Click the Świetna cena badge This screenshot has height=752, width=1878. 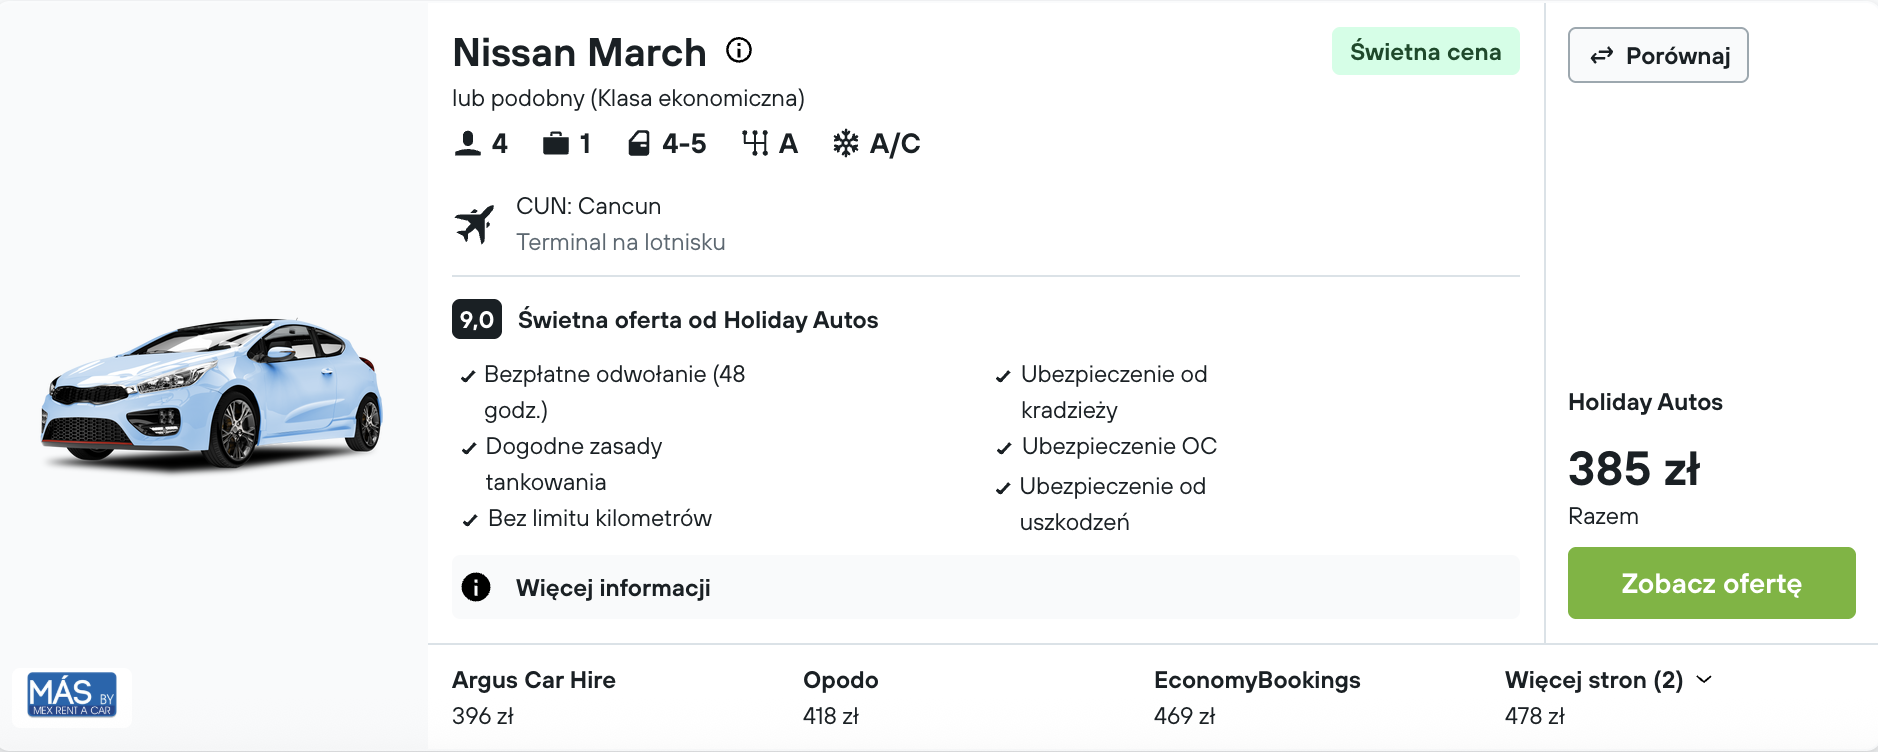[x=1426, y=51]
